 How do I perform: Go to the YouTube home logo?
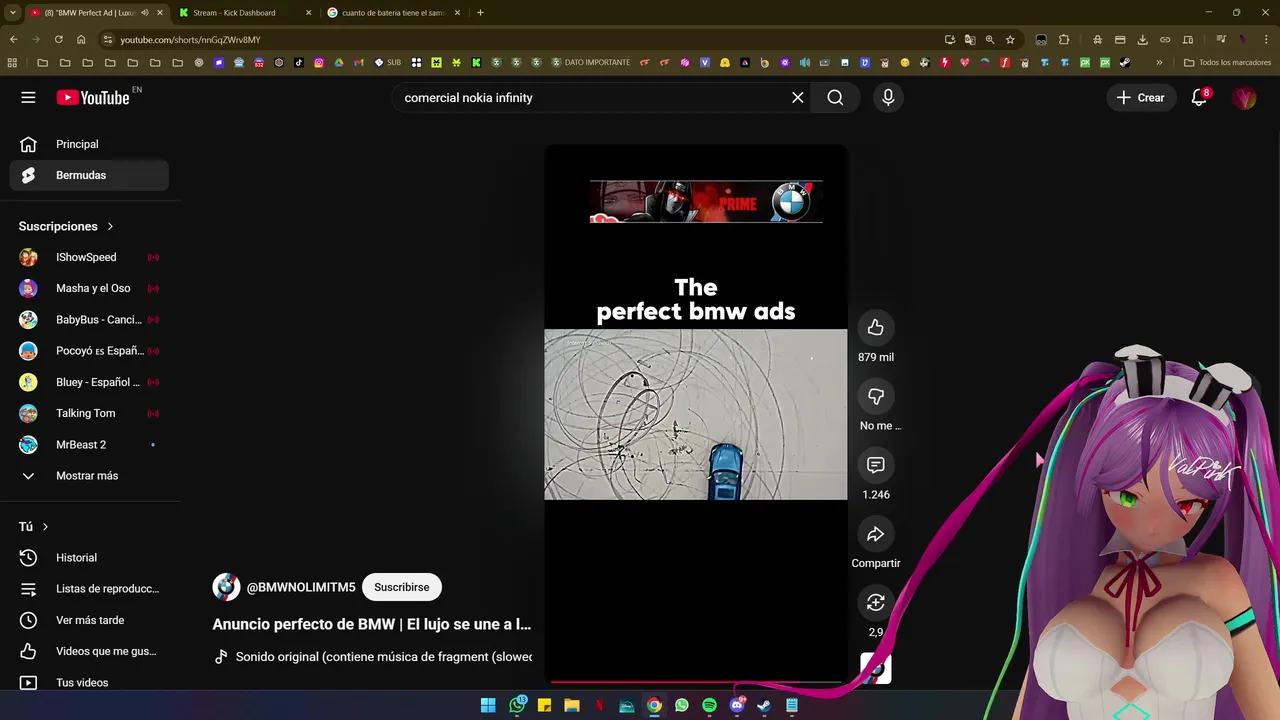click(x=93, y=97)
